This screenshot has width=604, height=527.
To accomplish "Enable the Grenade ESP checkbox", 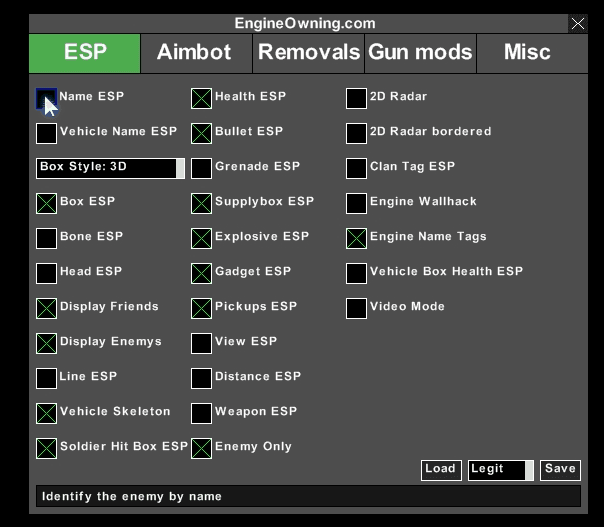I will [x=202, y=168].
